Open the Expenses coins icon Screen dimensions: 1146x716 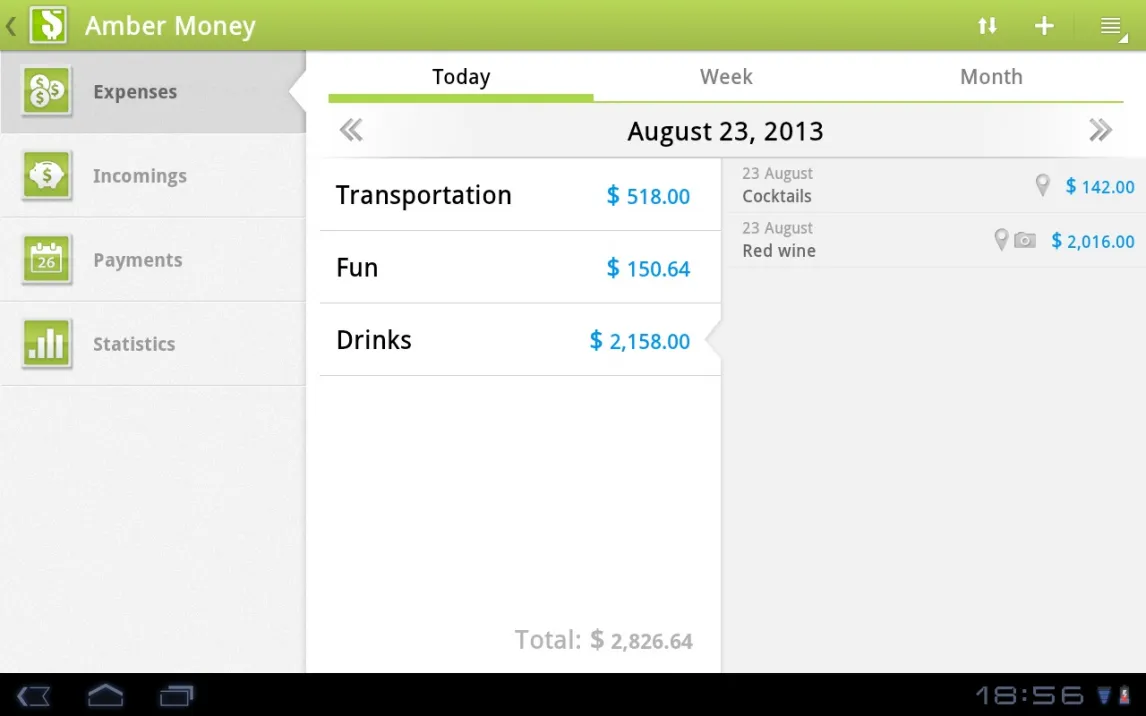coord(47,92)
